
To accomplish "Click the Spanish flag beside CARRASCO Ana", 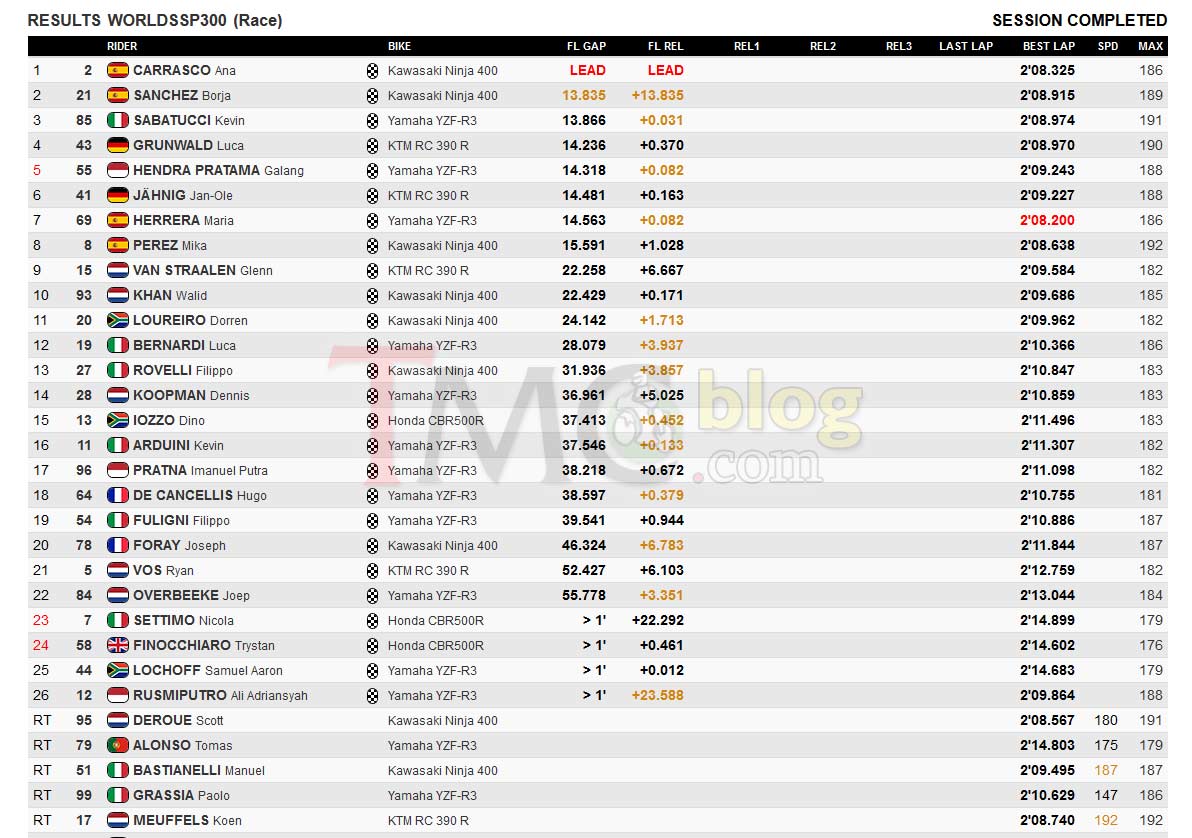I will (118, 70).
